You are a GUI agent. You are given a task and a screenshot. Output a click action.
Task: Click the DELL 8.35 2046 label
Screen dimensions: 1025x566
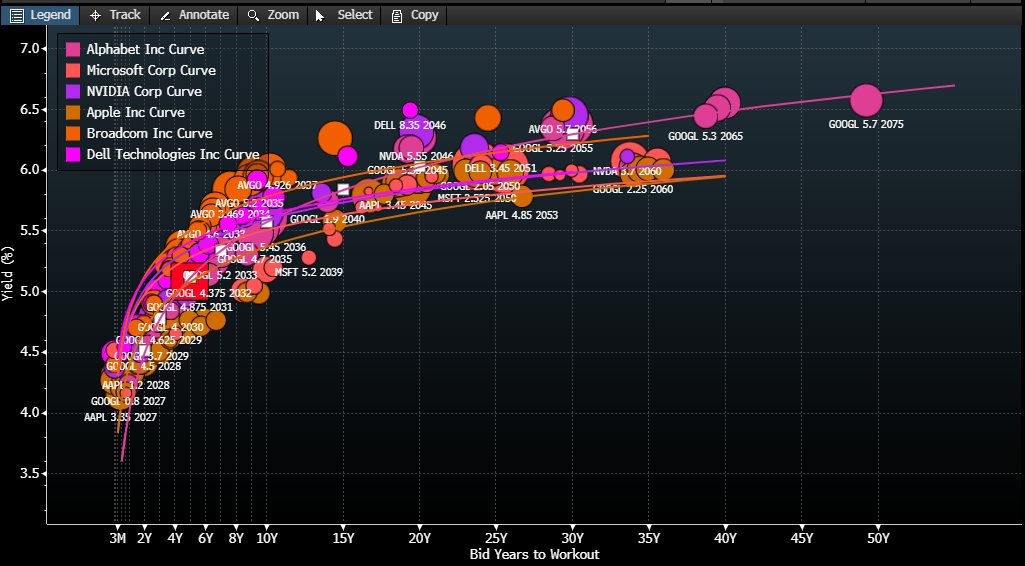[410, 125]
